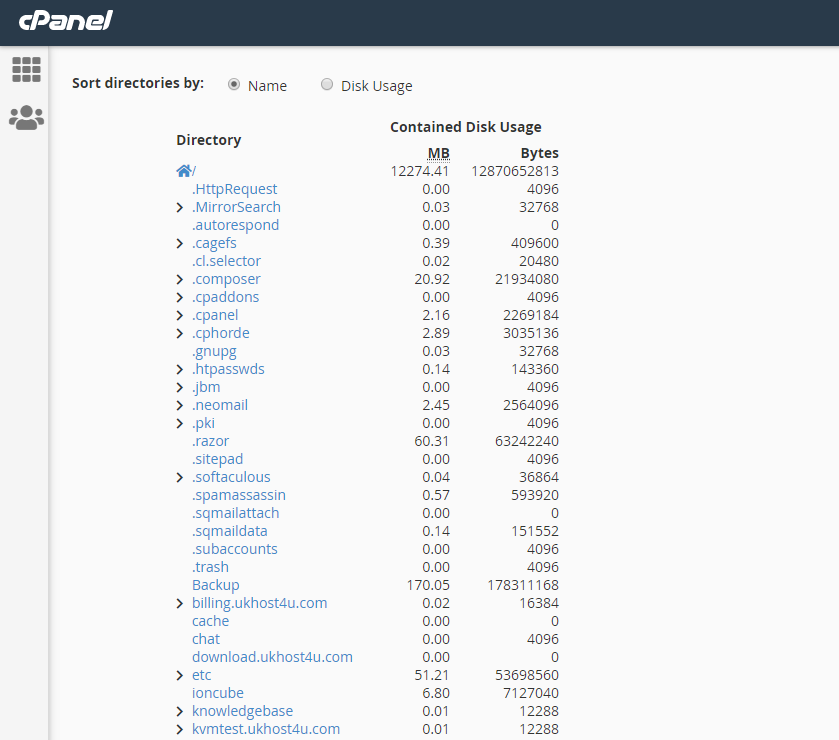Click the ioncube size value 6.80
The image size is (839, 740).
pos(436,693)
